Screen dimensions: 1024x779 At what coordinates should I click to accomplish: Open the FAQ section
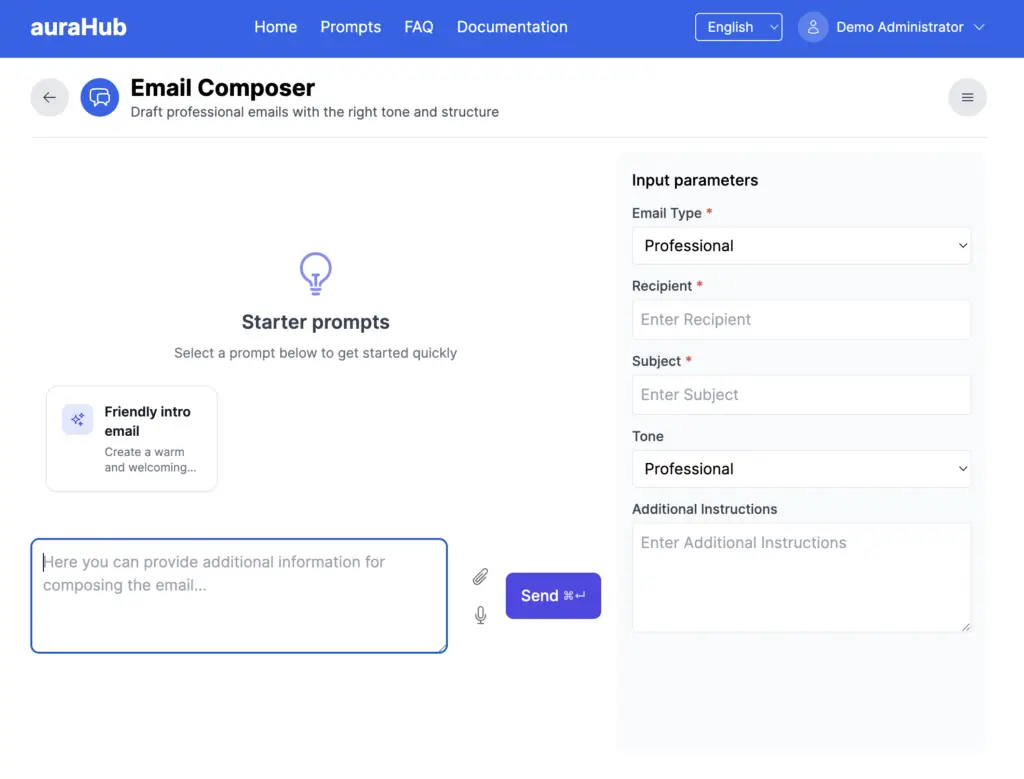tap(419, 27)
